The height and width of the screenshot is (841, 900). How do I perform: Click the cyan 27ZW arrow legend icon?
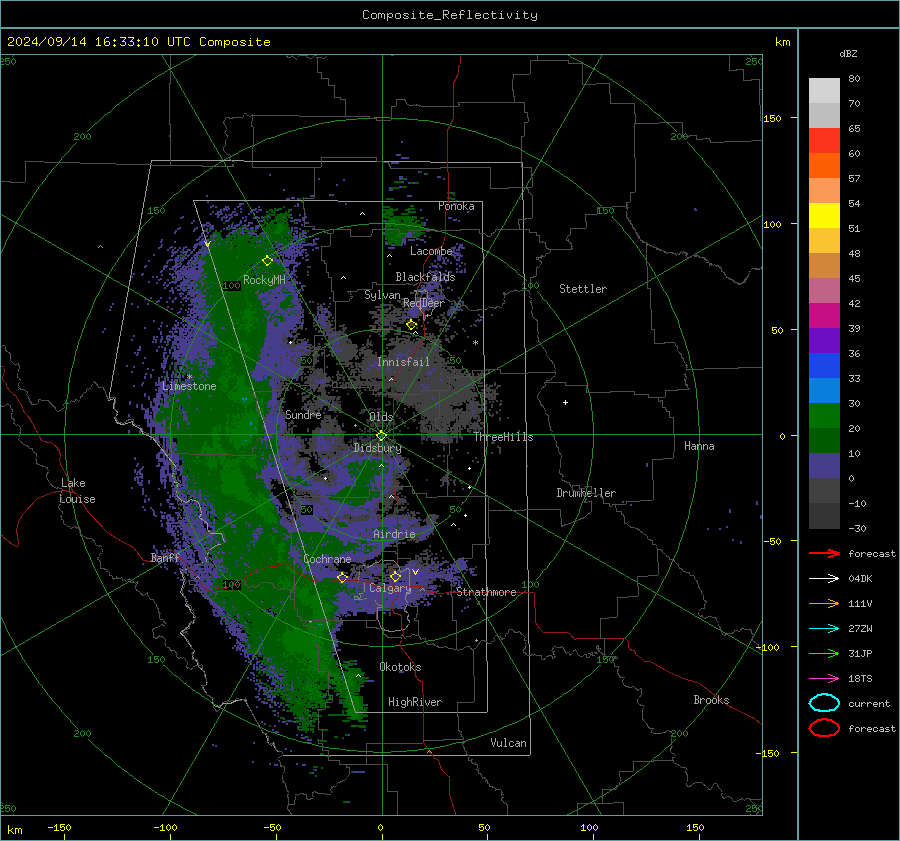pos(824,629)
